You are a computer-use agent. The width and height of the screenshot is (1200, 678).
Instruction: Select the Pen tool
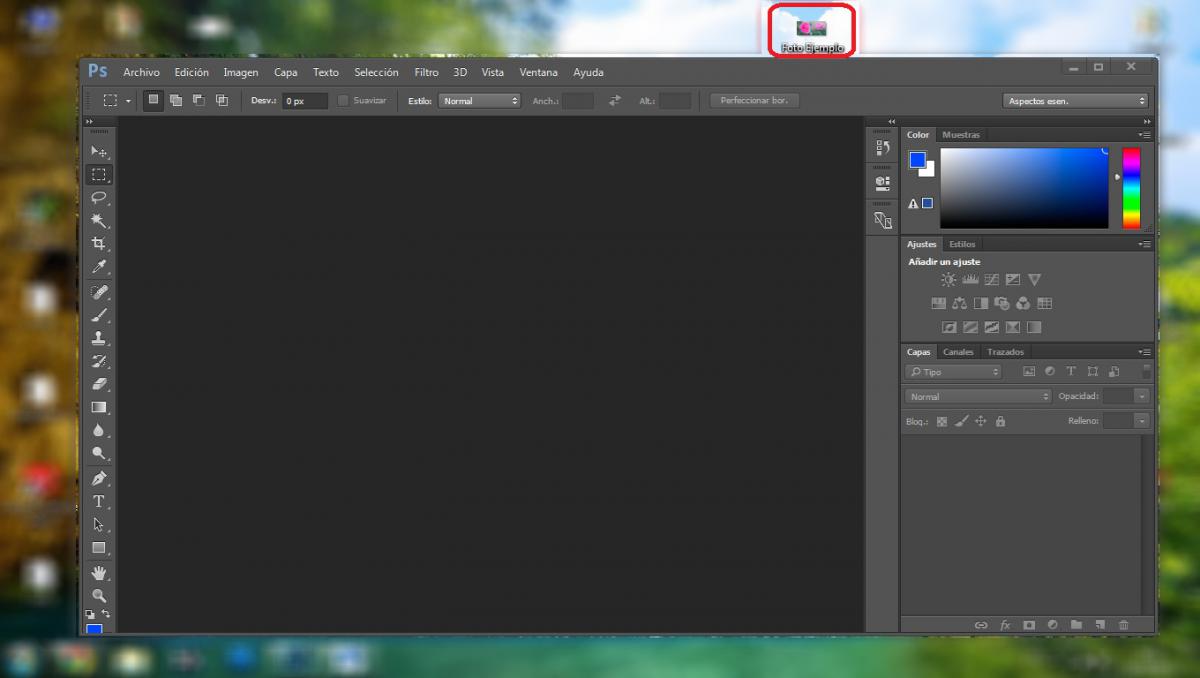pyautogui.click(x=99, y=478)
